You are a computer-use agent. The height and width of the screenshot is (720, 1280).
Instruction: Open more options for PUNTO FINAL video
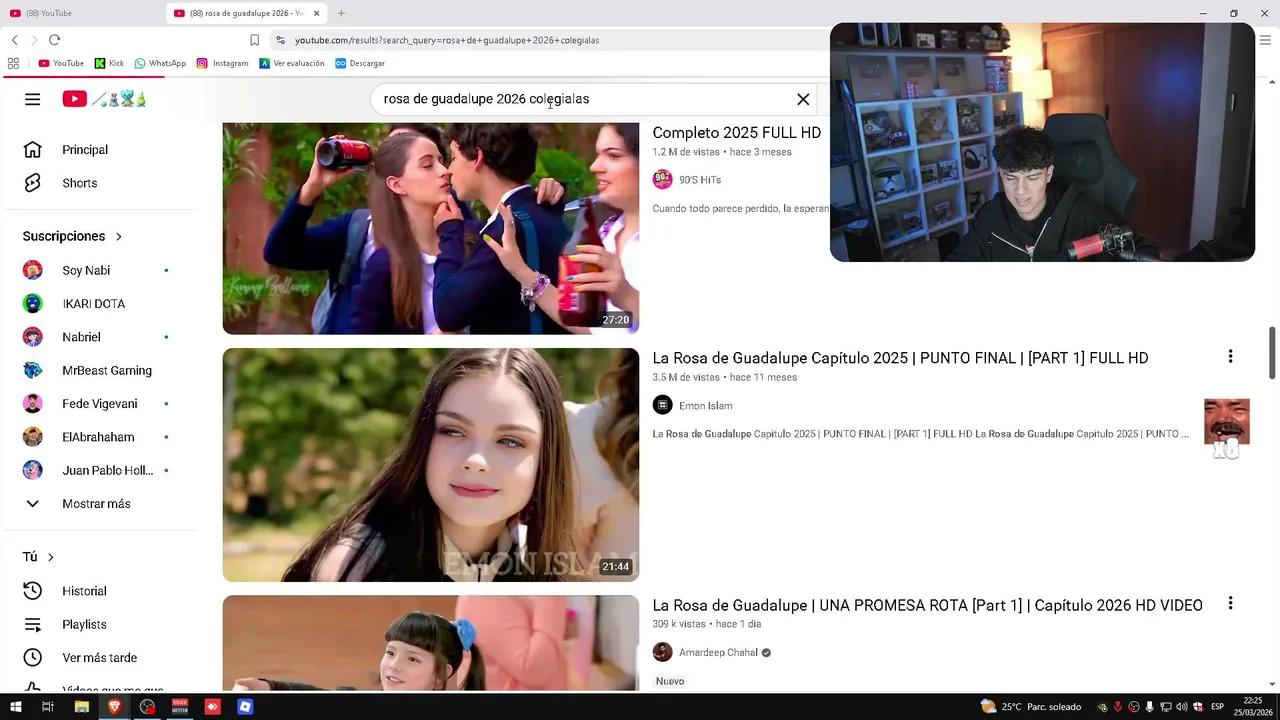click(x=1230, y=357)
